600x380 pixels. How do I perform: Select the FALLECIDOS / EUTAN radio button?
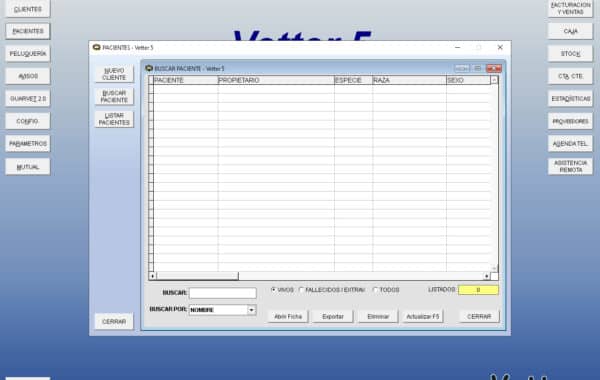pyautogui.click(x=301, y=290)
